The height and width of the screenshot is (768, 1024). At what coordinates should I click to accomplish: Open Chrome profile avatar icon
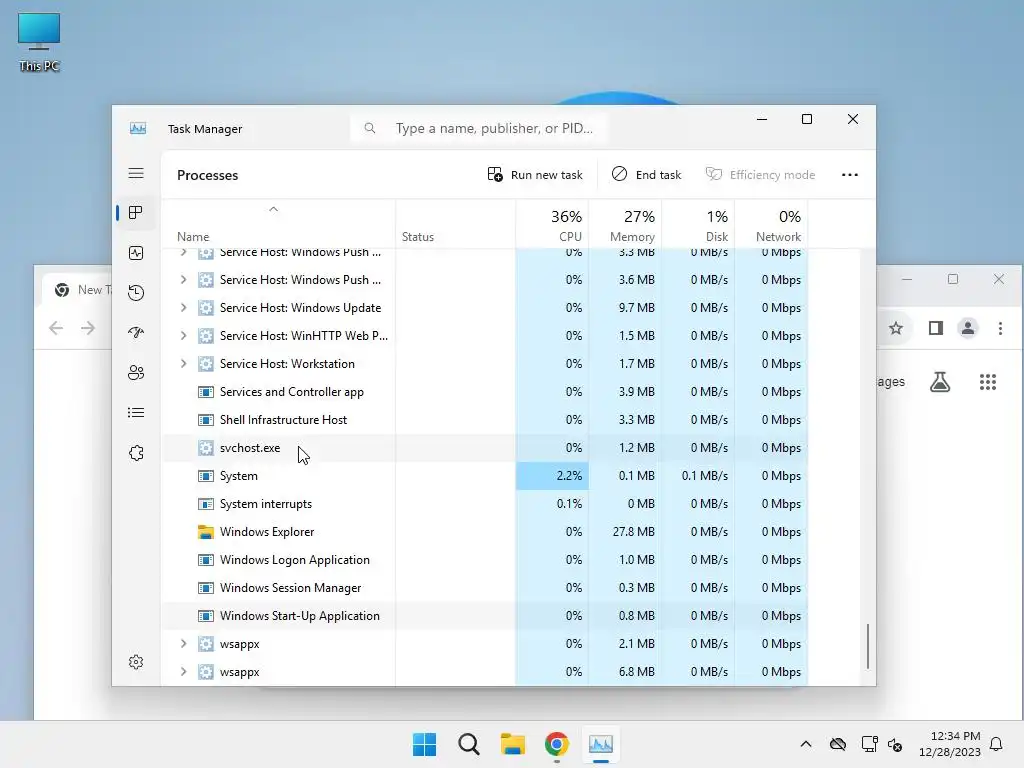[968, 328]
